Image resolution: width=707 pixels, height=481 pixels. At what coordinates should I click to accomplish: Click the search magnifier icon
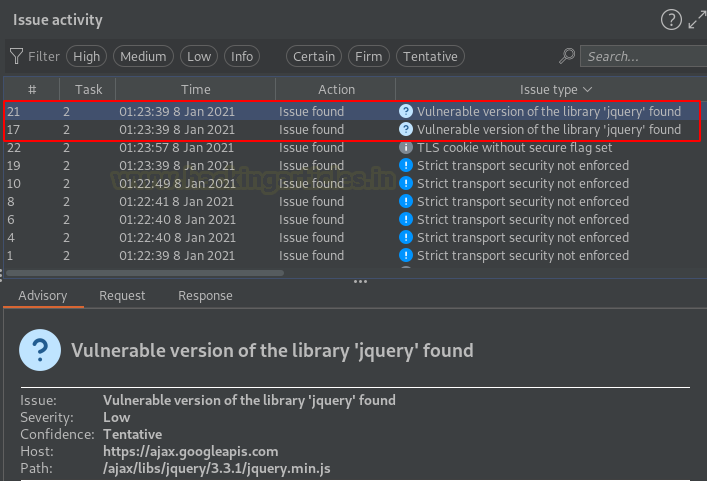567,56
